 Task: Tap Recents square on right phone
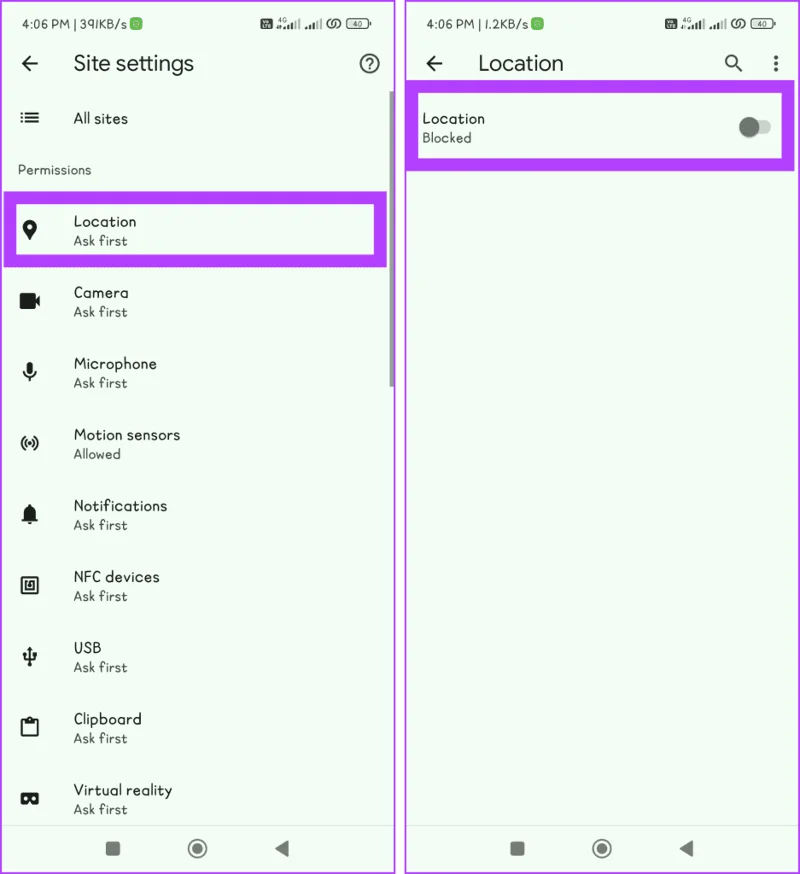pos(517,849)
